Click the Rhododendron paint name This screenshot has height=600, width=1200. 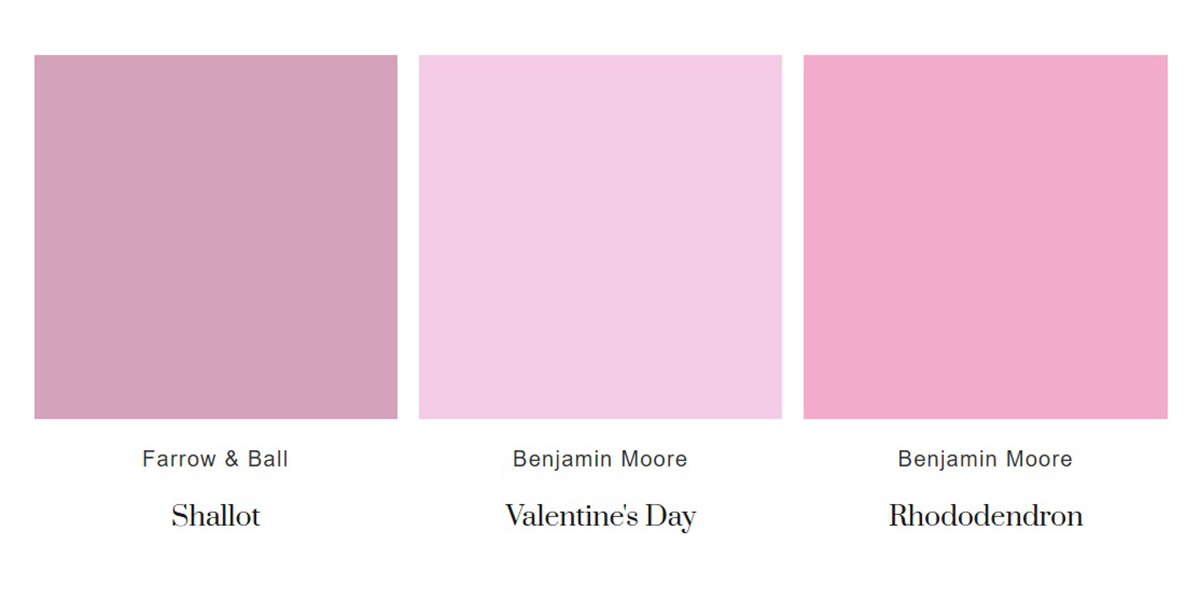point(985,516)
